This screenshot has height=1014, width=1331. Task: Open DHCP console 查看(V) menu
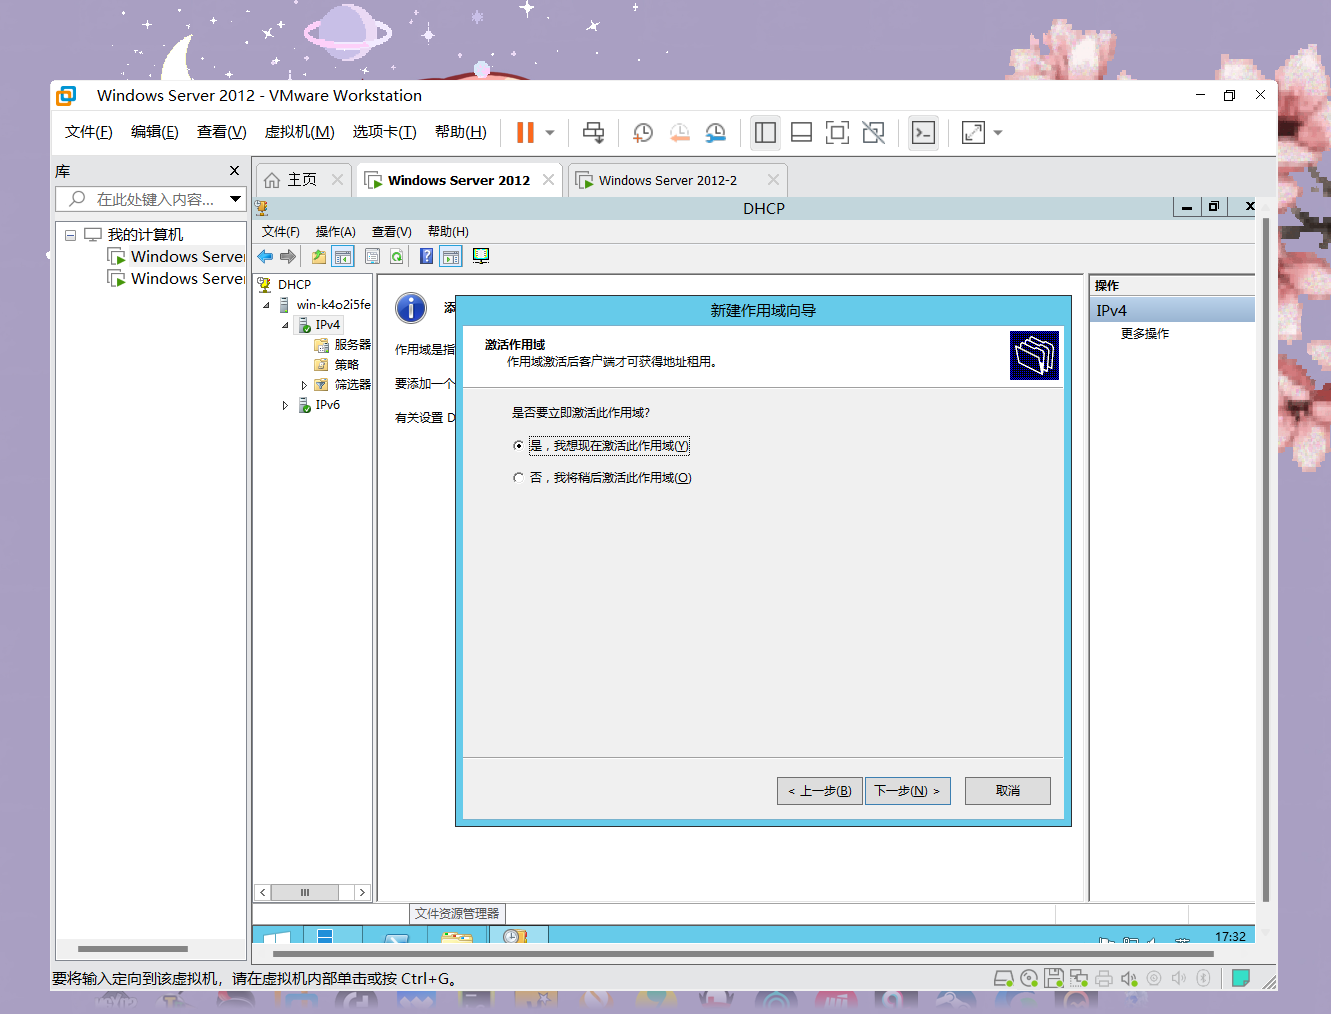(392, 232)
